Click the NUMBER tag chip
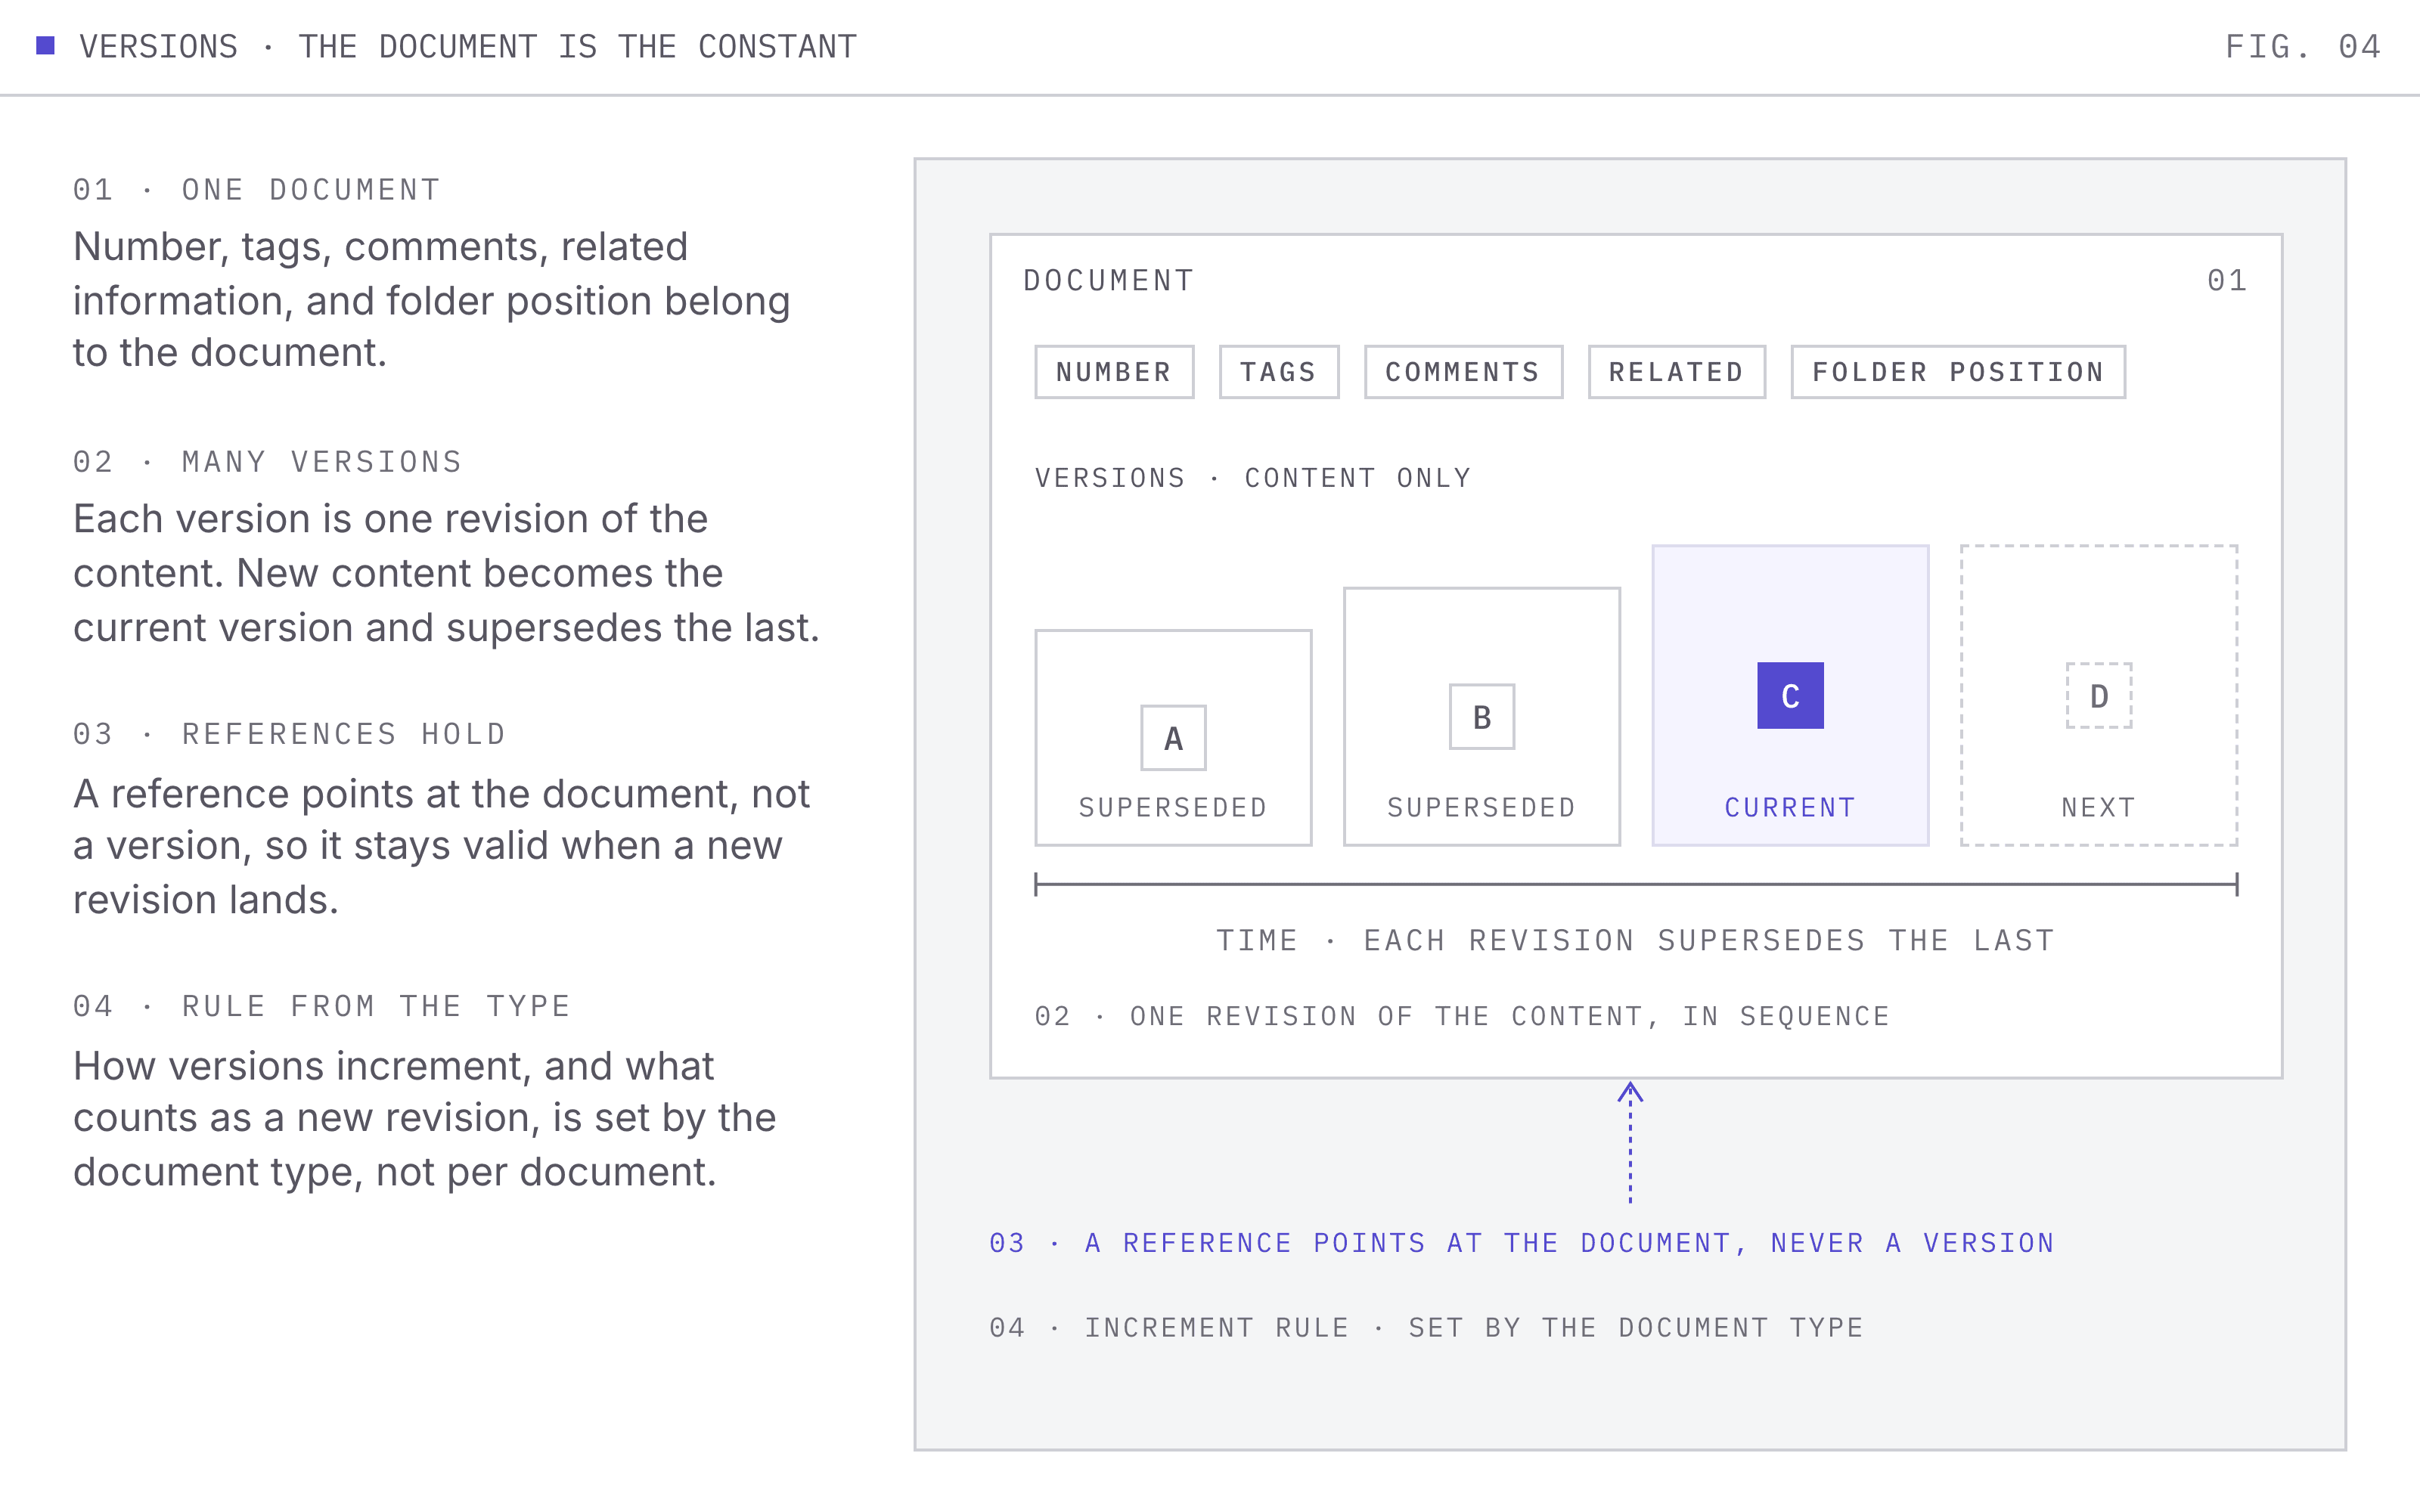The height and width of the screenshot is (1512, 2420). (1114, 372)
